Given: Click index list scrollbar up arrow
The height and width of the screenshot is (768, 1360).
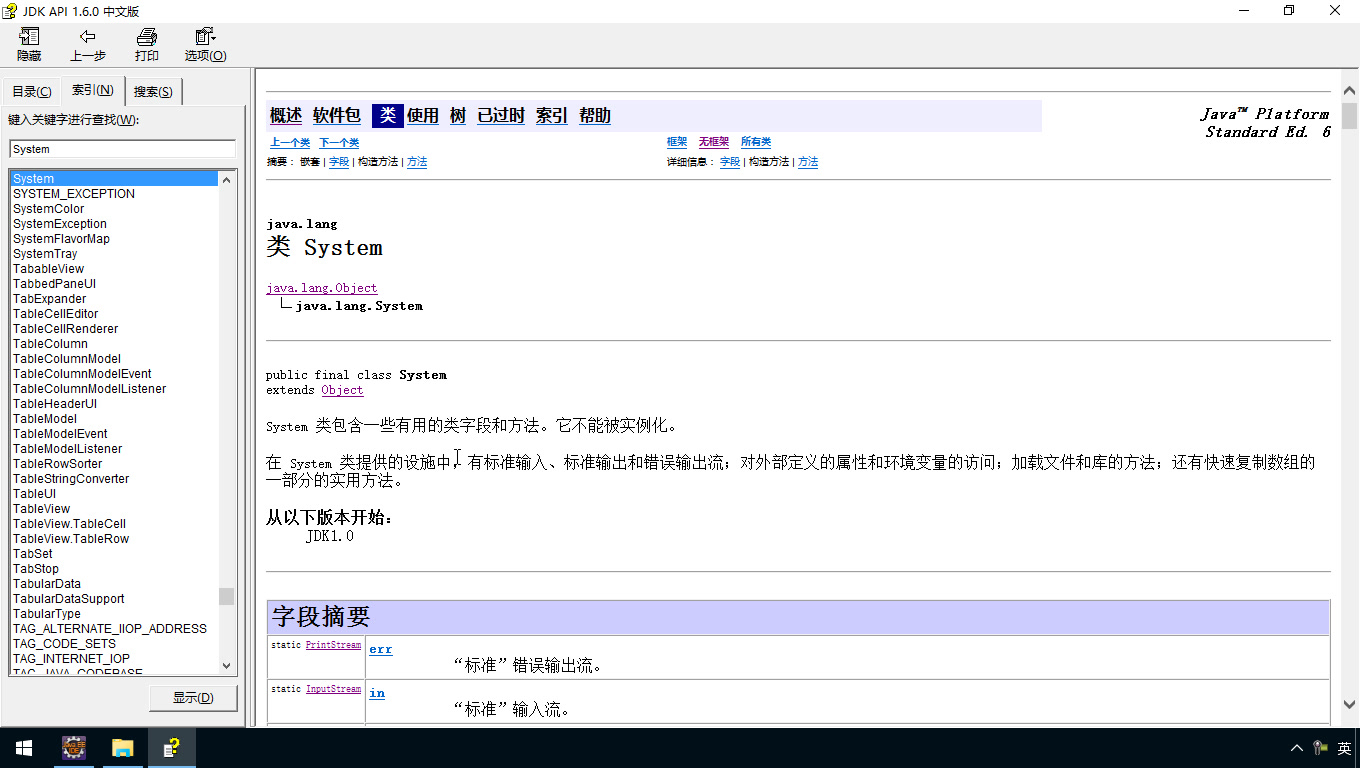Looking at the screenshot, I should [x=226, y=180].
